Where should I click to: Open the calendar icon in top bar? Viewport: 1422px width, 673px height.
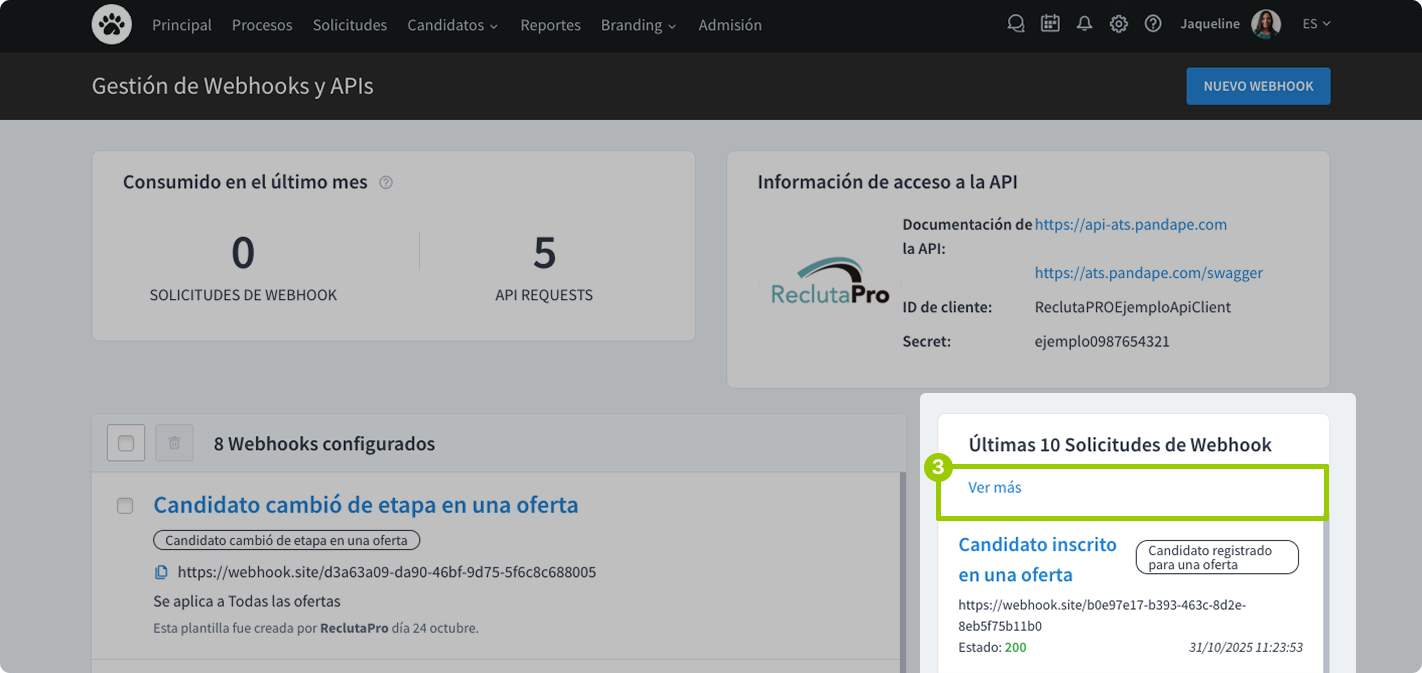(1050, 23)
